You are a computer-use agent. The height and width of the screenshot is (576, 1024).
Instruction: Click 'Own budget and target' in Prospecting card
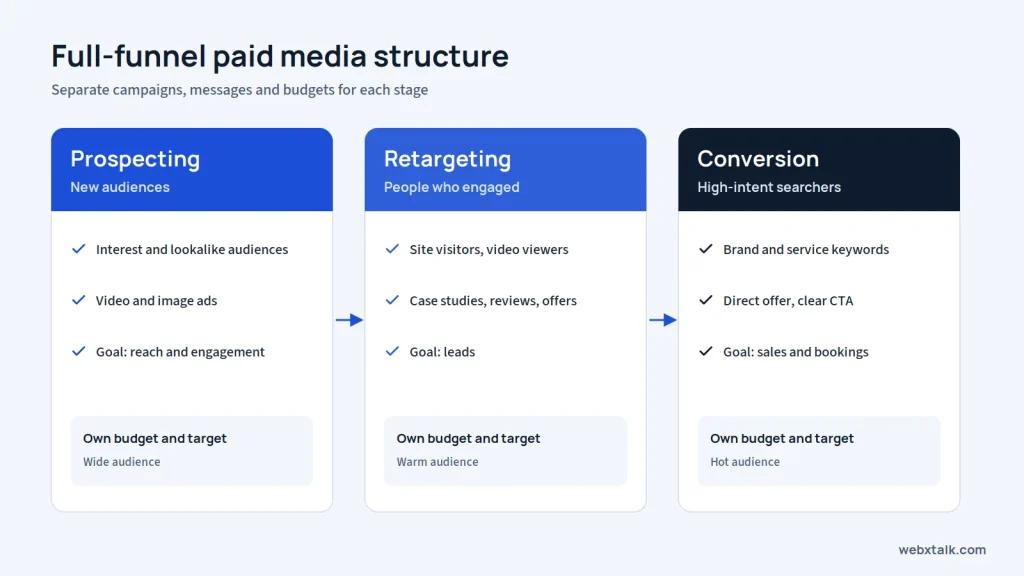click(155, 439)
